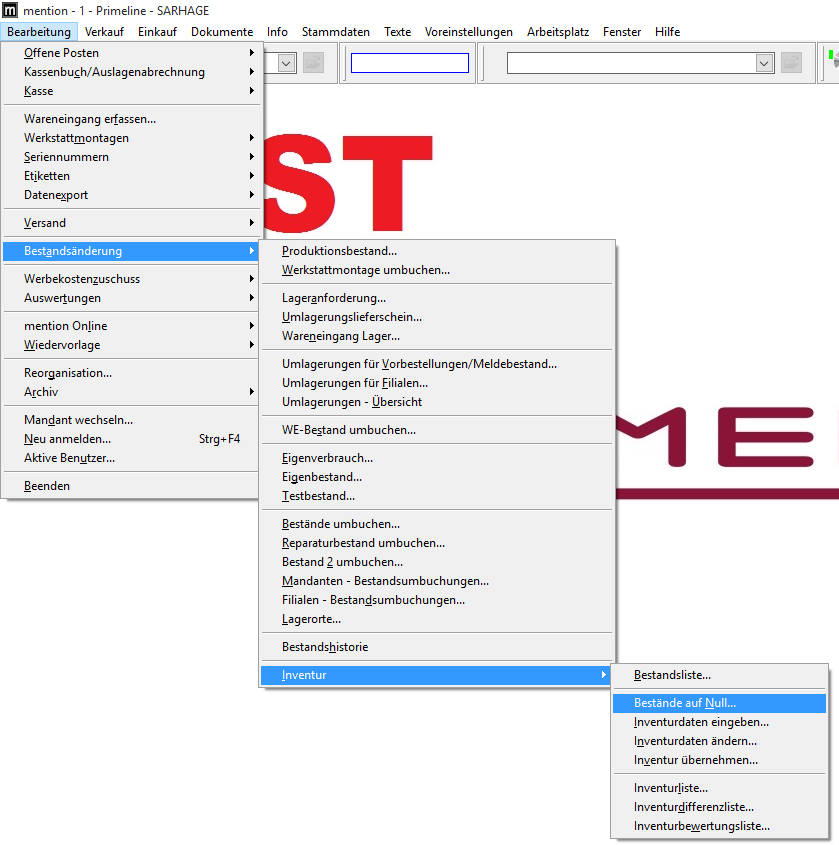Click the green icon at the toolbar's far right
This screenshot has height=845, width=839.
[831, 60]
